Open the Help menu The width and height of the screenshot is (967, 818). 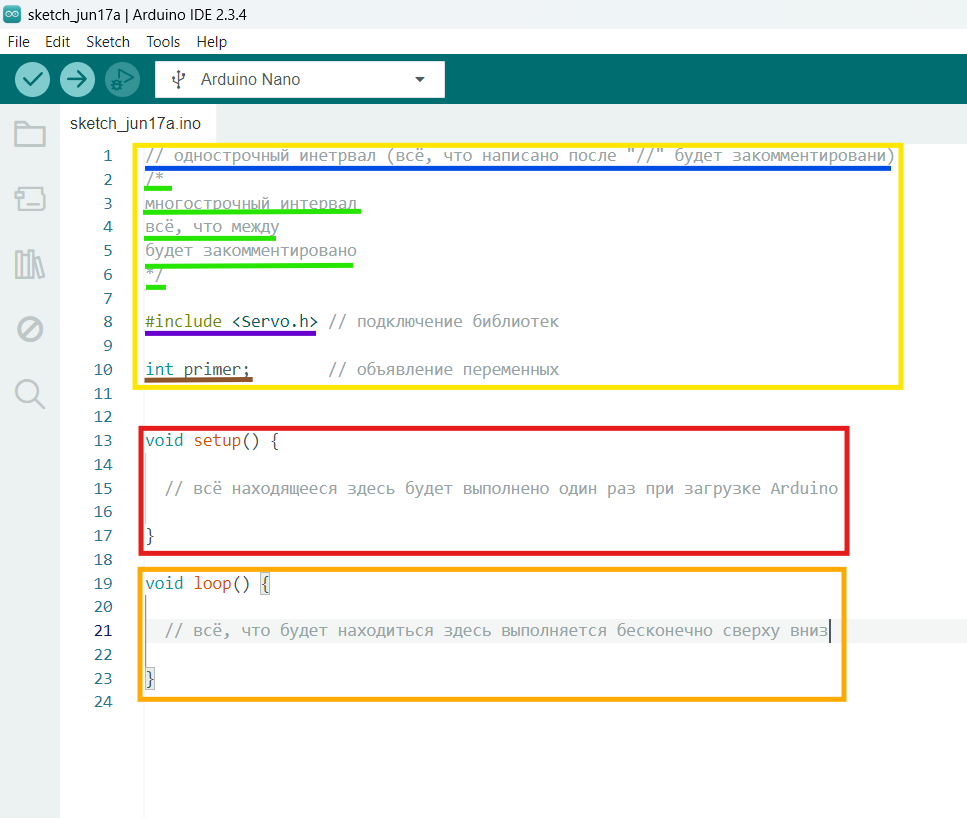(x=212, y=42)
